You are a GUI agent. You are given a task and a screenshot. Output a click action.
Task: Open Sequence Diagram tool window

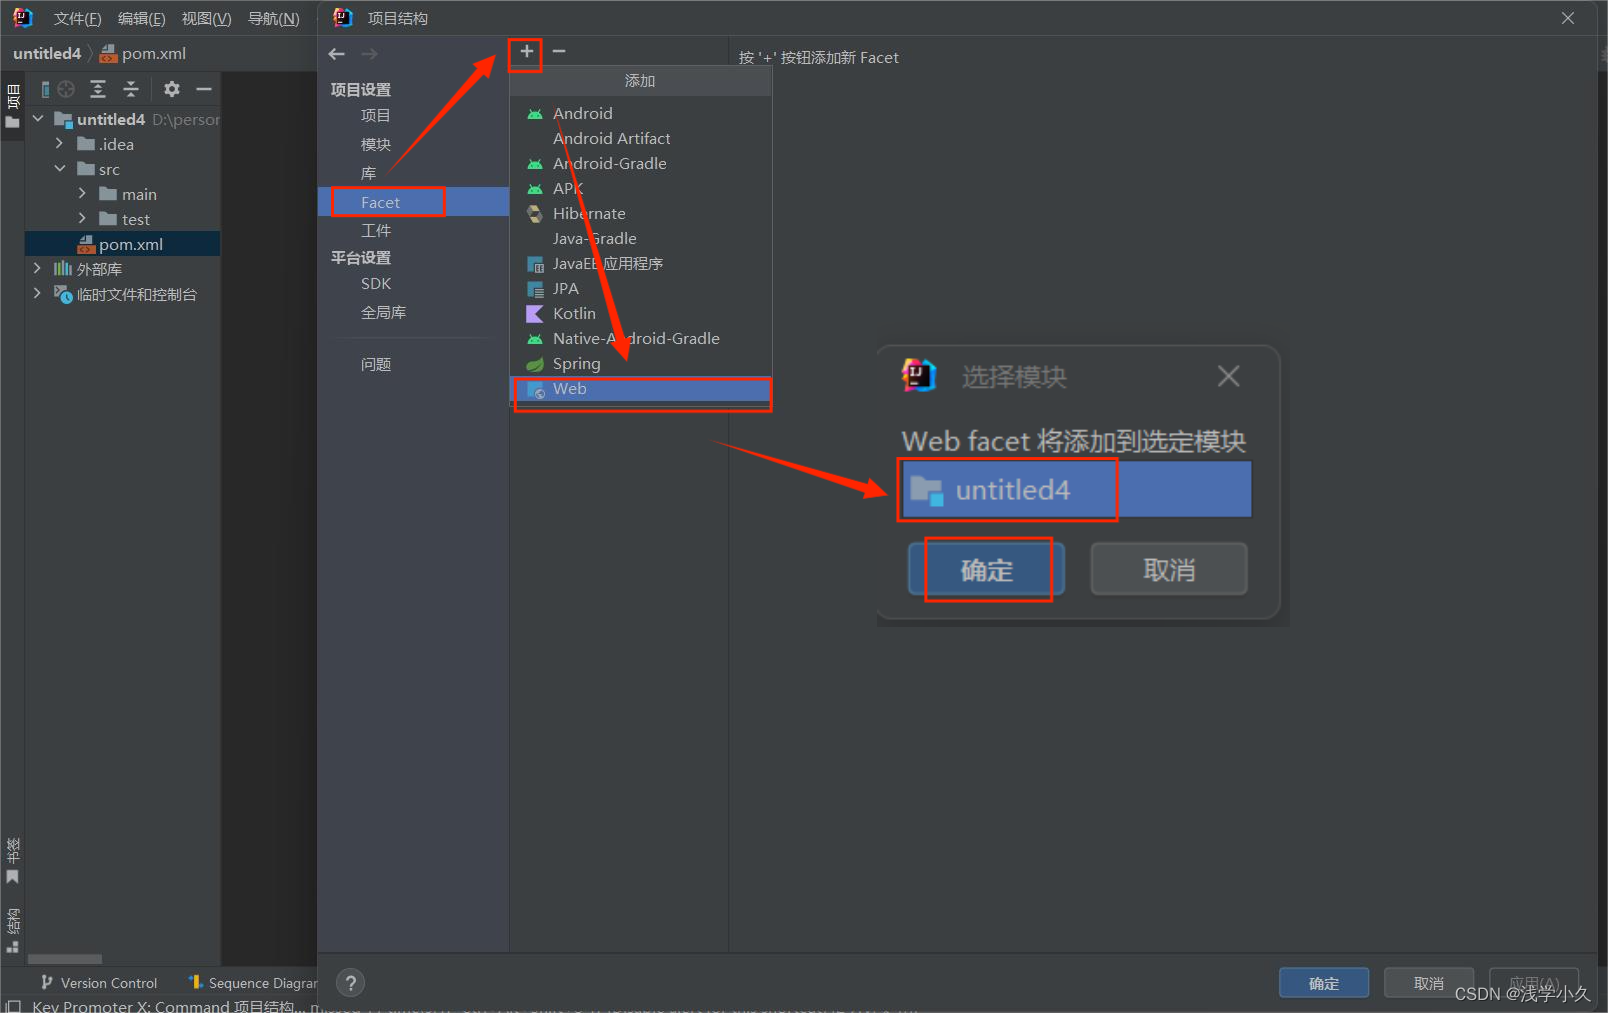point(252,983)
